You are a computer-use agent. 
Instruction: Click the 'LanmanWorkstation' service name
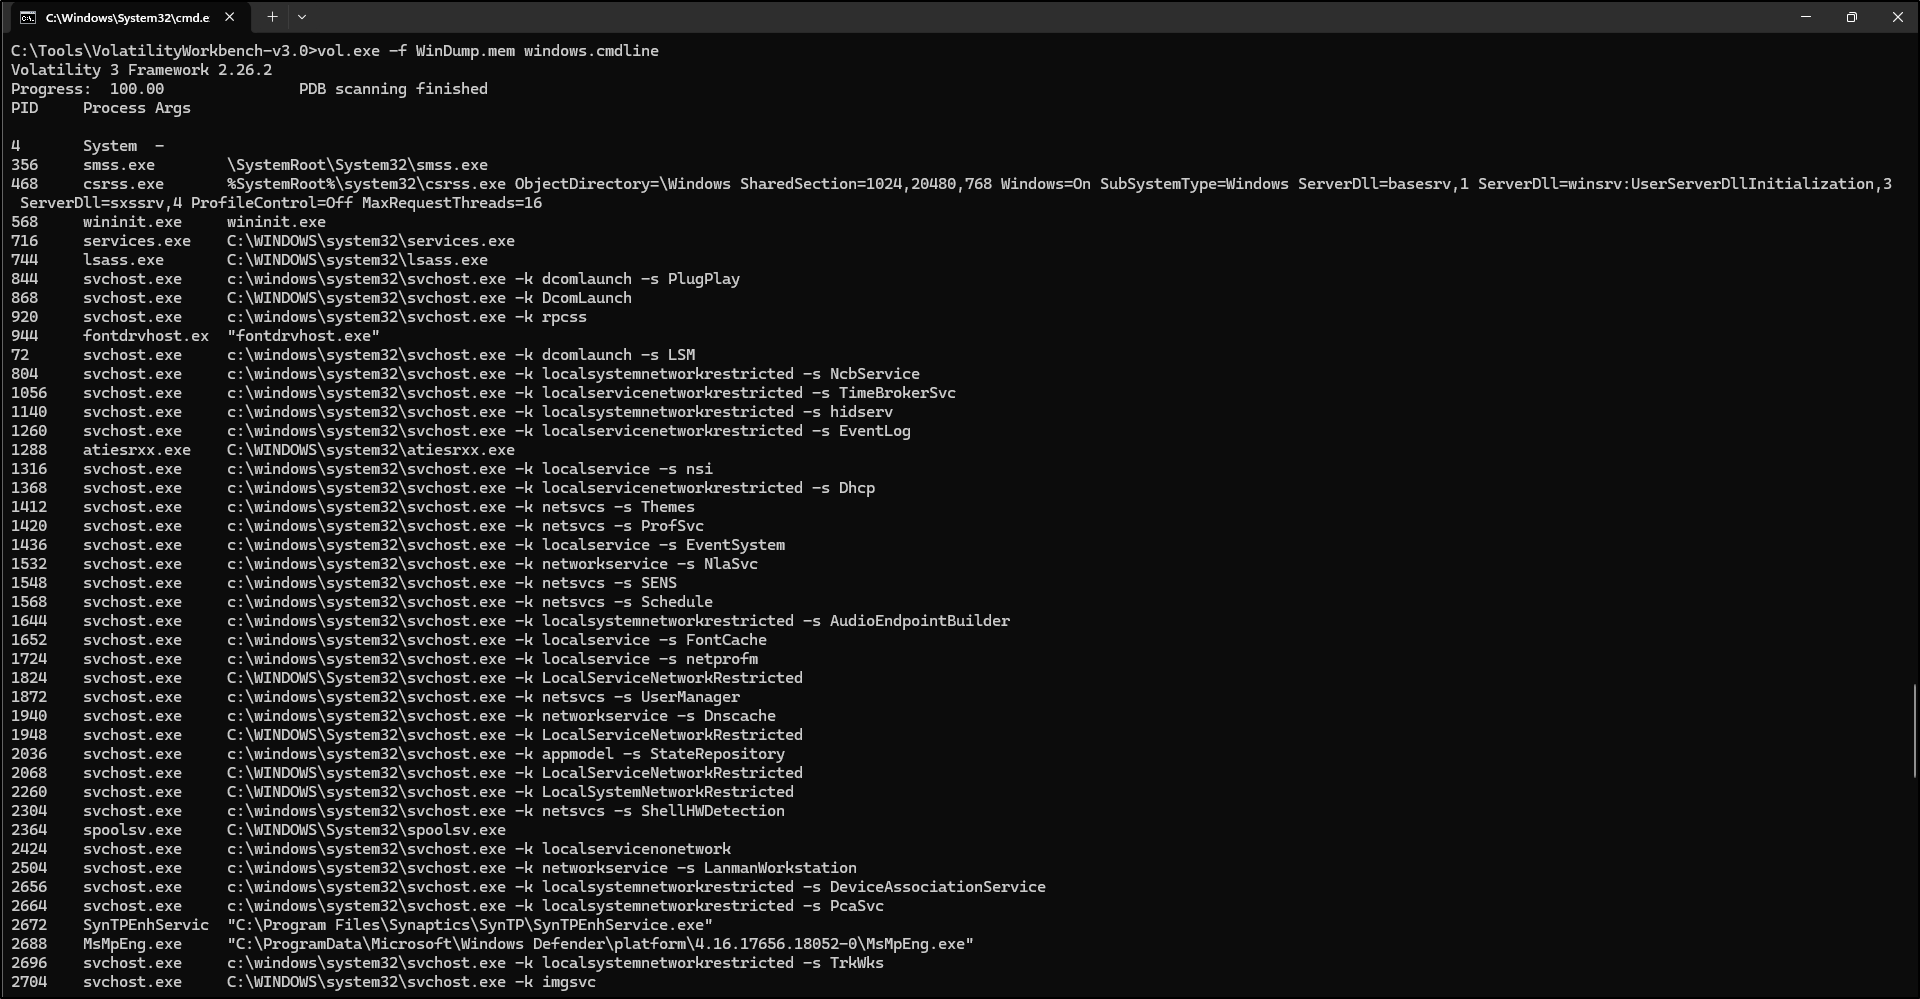[780, 868]
